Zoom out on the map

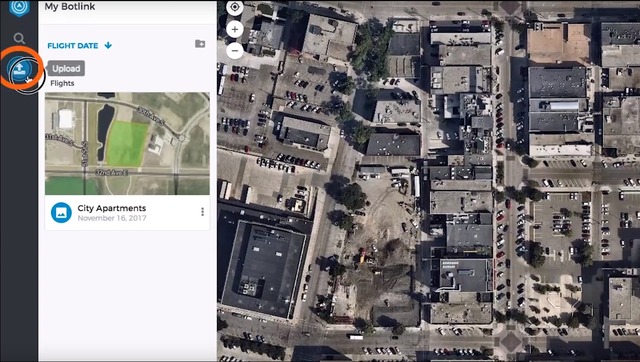235,51
